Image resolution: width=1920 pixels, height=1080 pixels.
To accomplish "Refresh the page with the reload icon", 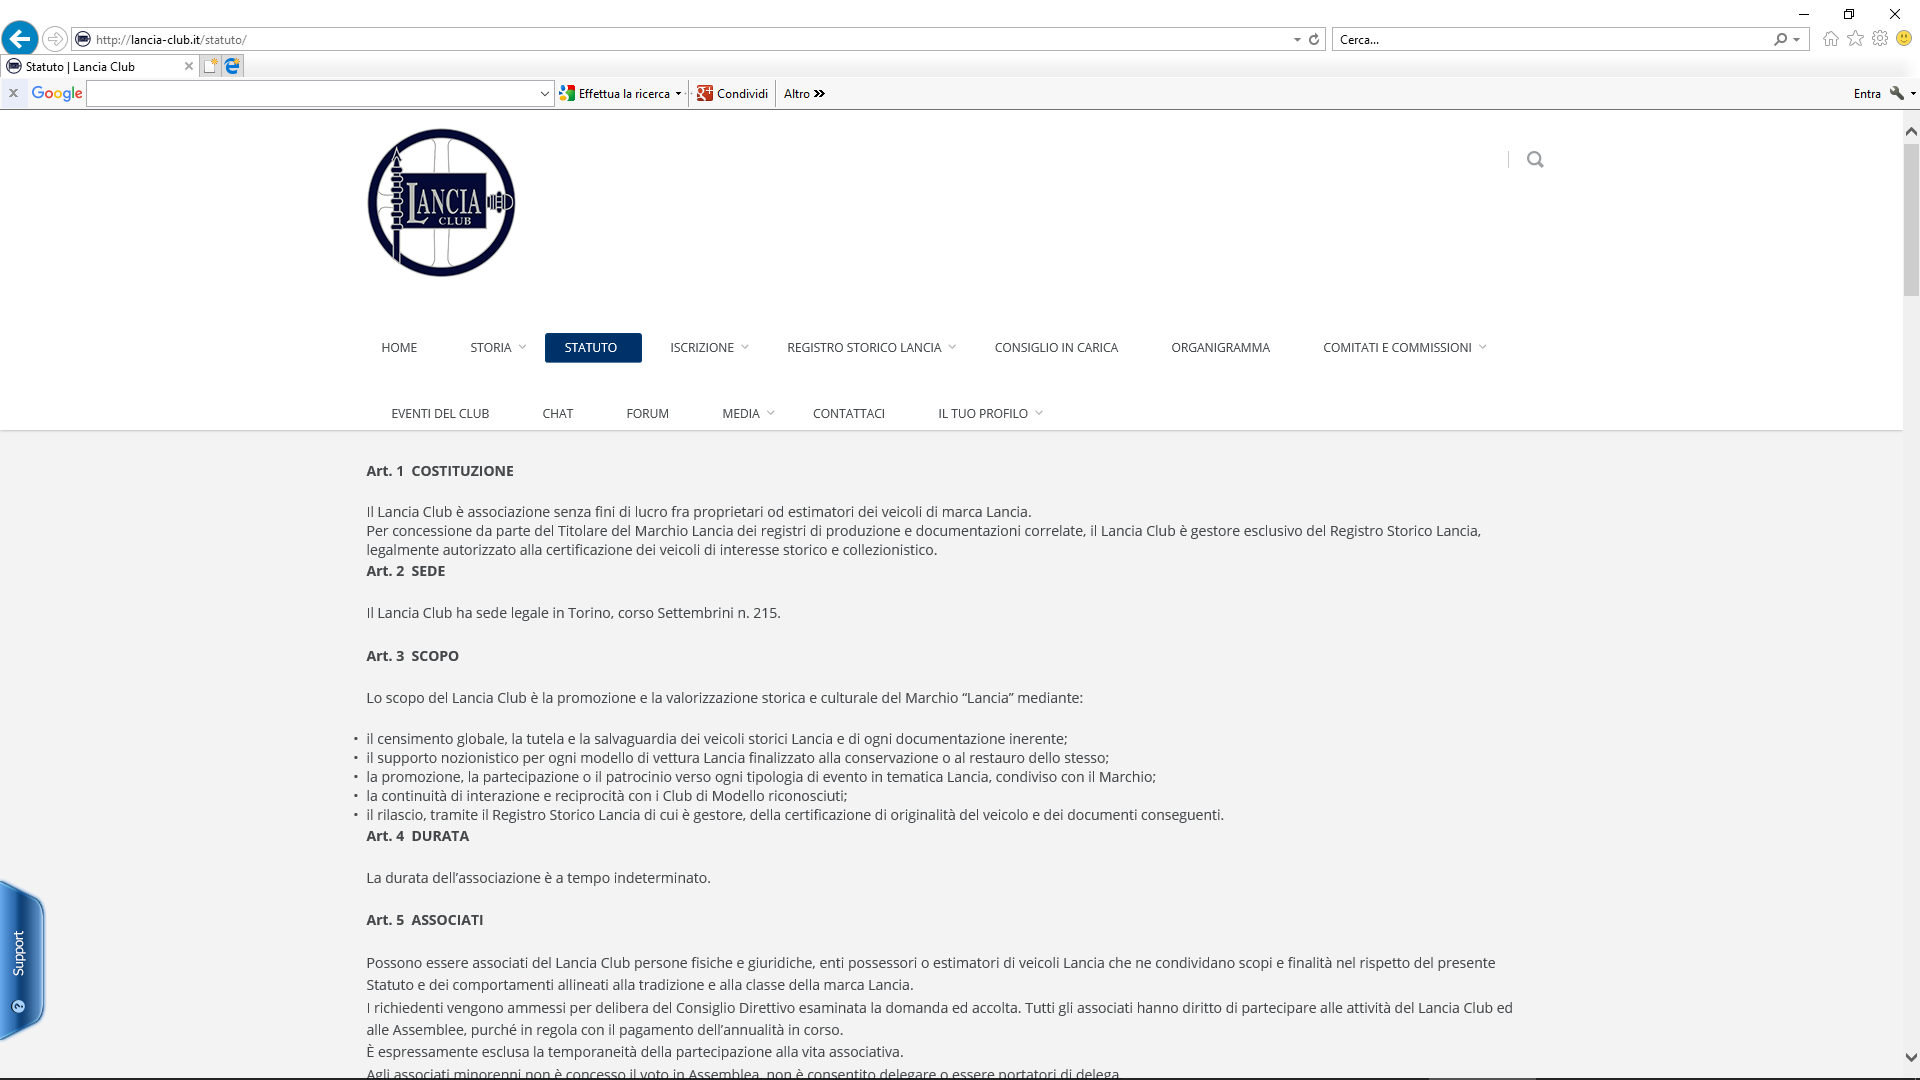I will pyautogui.click(x=1314, y=39).
